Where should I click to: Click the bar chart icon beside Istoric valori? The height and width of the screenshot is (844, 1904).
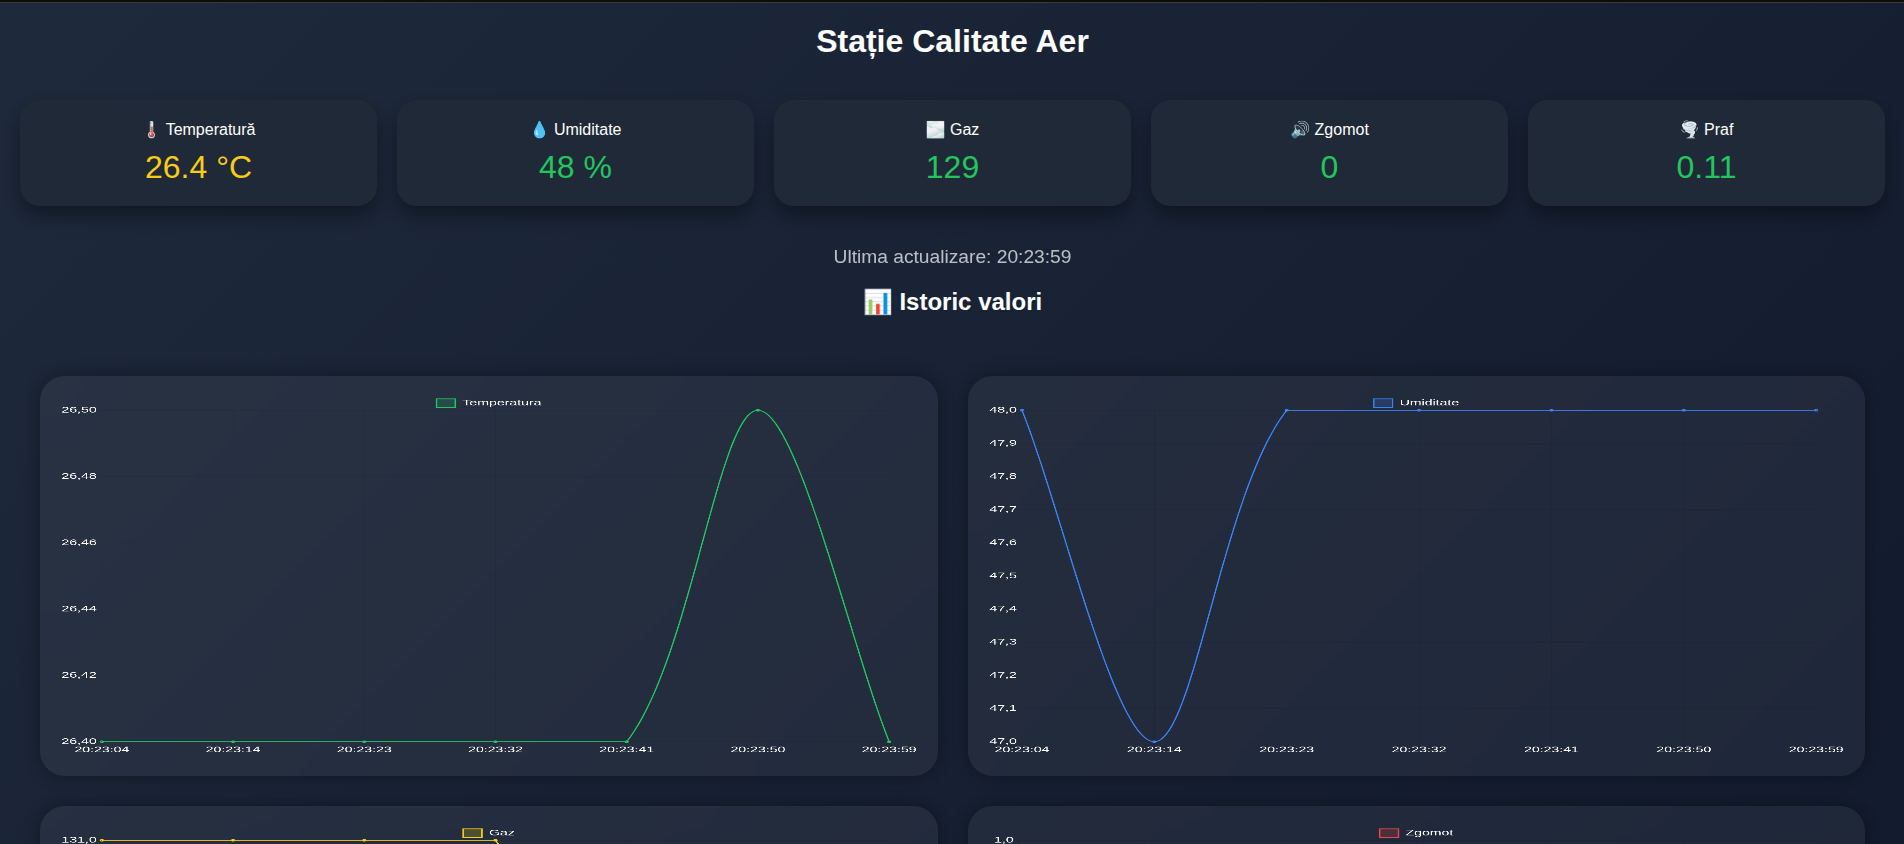[x=877, y=302]
